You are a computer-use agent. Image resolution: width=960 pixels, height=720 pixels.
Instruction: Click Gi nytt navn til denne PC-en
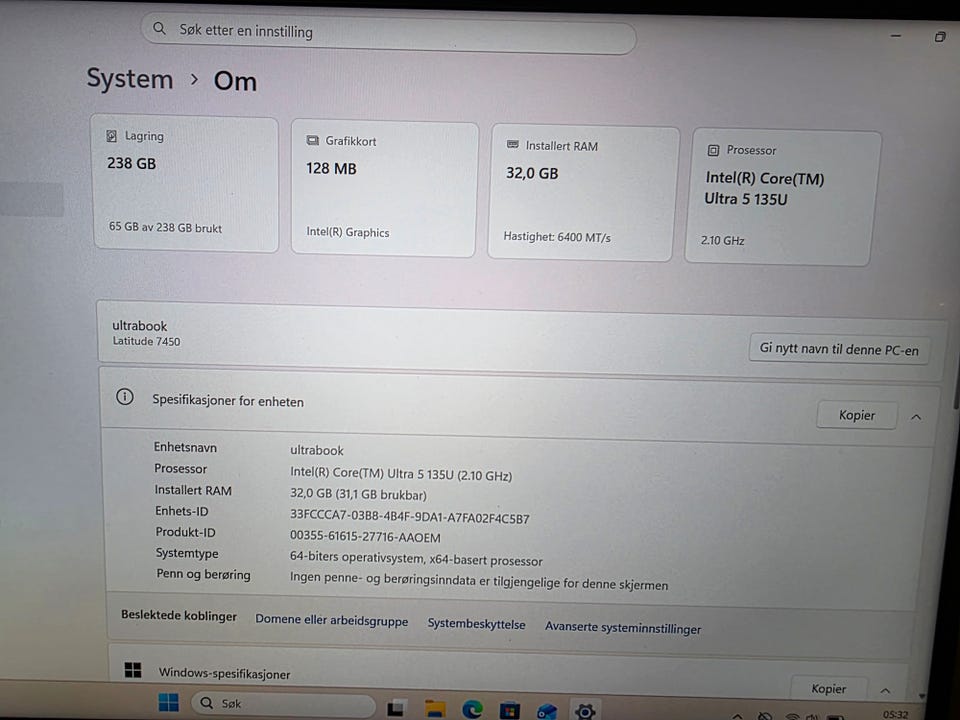tap(839, 349)
